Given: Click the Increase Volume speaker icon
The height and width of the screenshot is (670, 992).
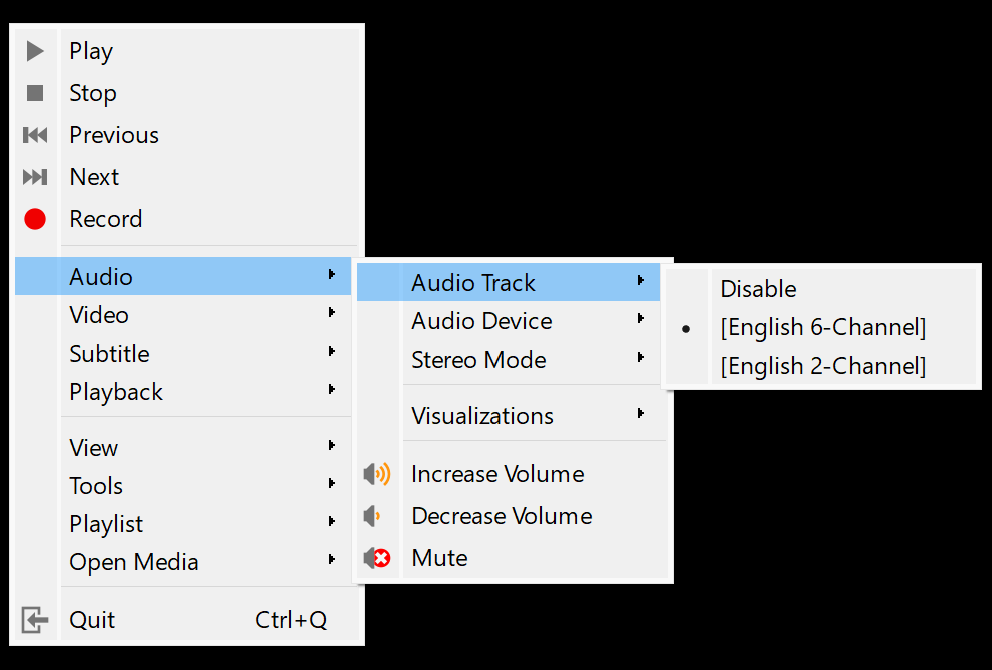Looking at the screenshot, I should [377, 474].
